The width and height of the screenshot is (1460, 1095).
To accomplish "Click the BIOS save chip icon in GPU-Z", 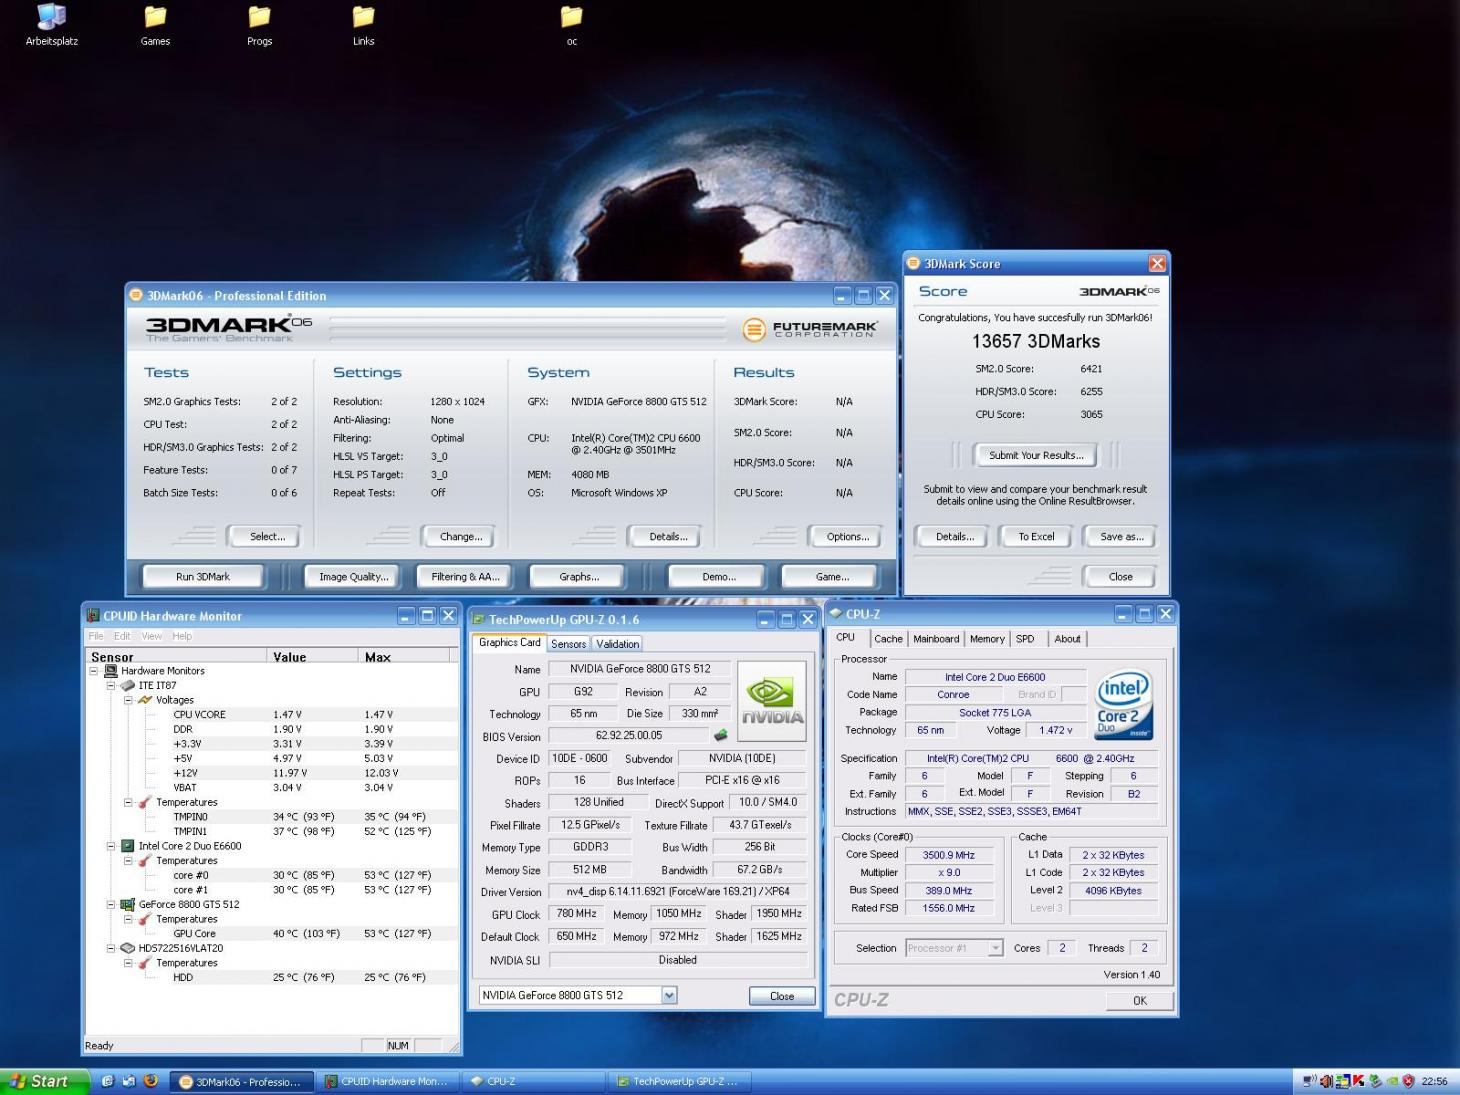I will (720, 735).
